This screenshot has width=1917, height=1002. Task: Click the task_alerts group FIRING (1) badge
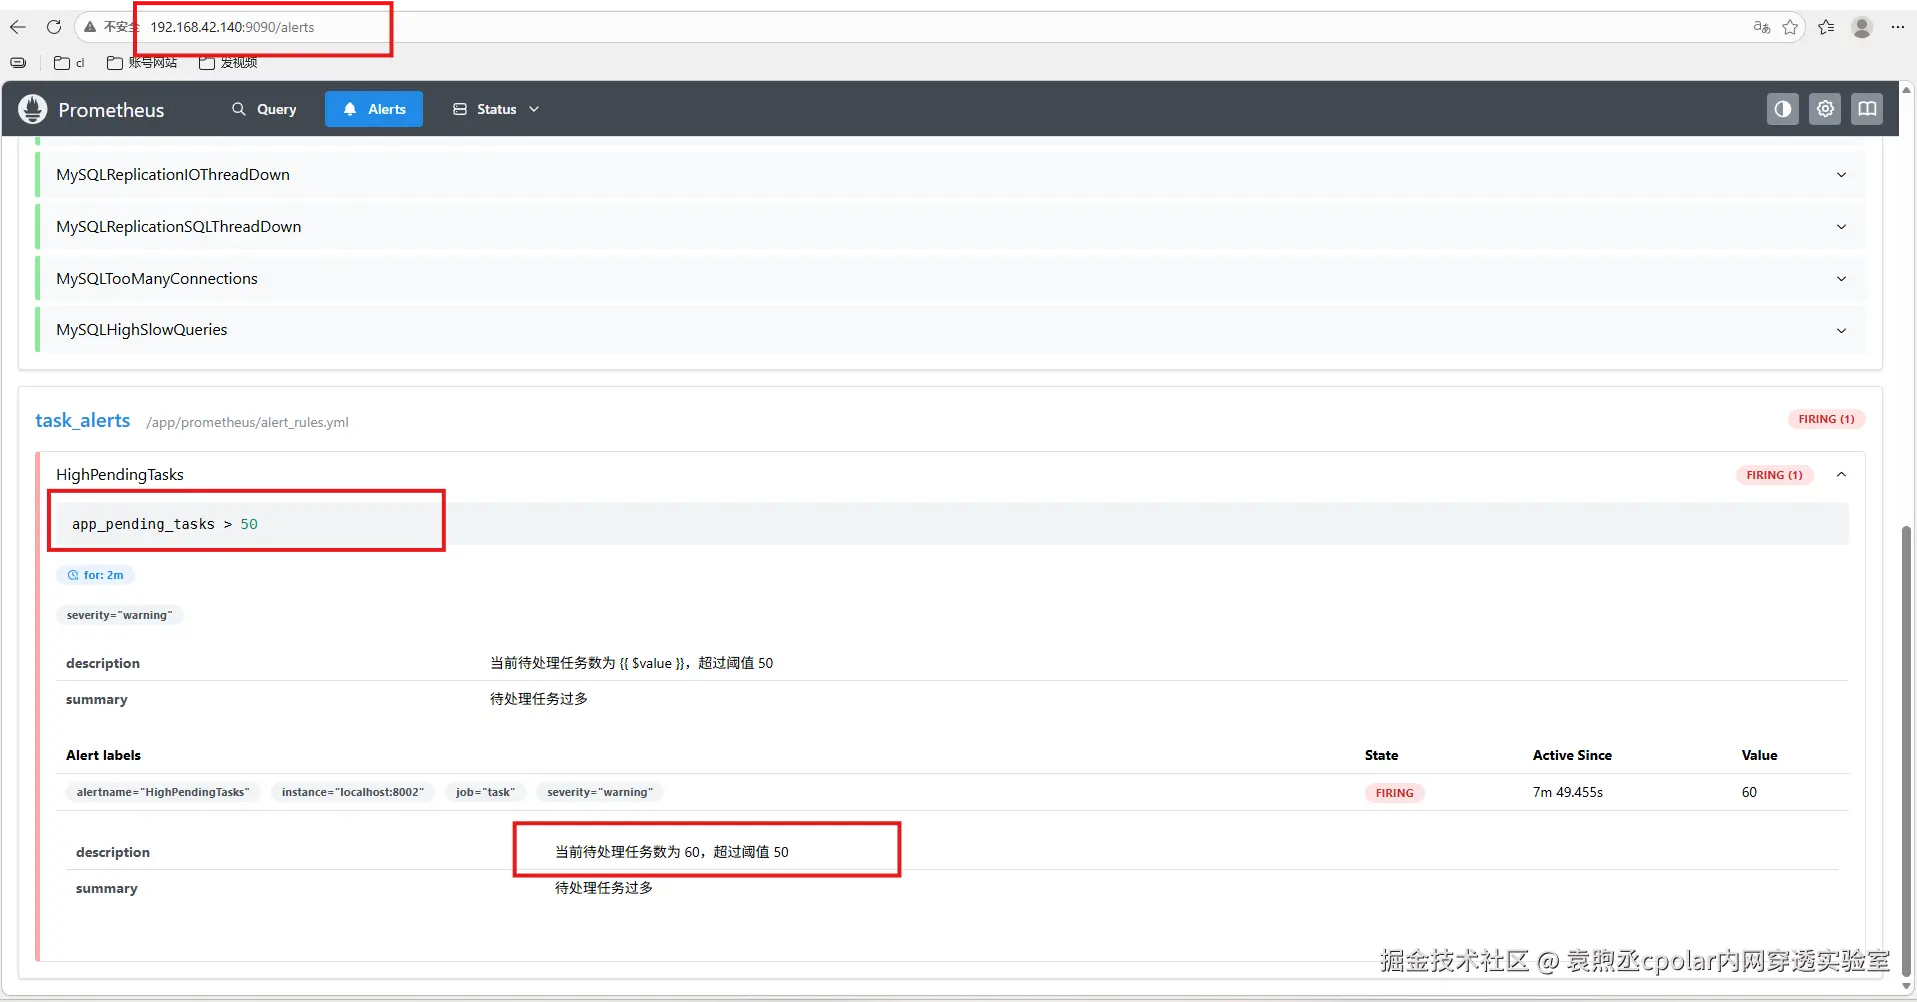[x=1826, y=419]
